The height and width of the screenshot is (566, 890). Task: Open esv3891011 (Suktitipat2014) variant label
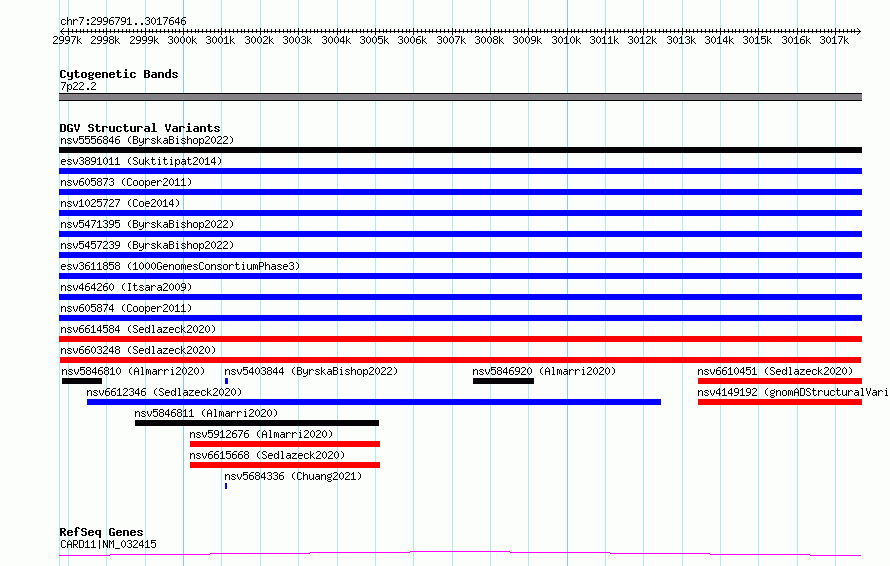pyautogui.click(x=141, y=161)
